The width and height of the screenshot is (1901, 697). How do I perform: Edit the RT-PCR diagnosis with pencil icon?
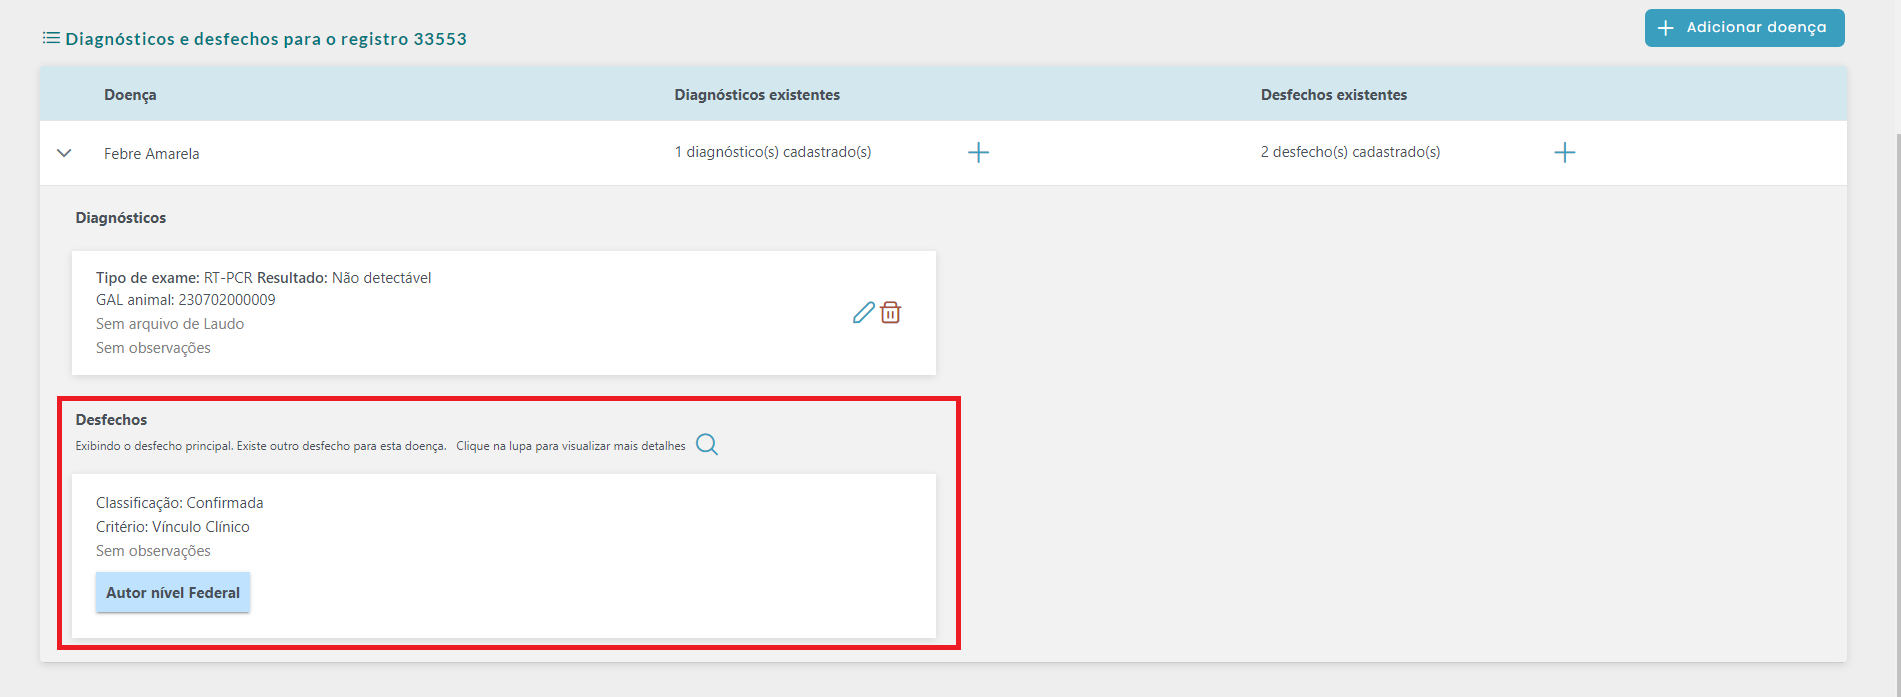863,313
